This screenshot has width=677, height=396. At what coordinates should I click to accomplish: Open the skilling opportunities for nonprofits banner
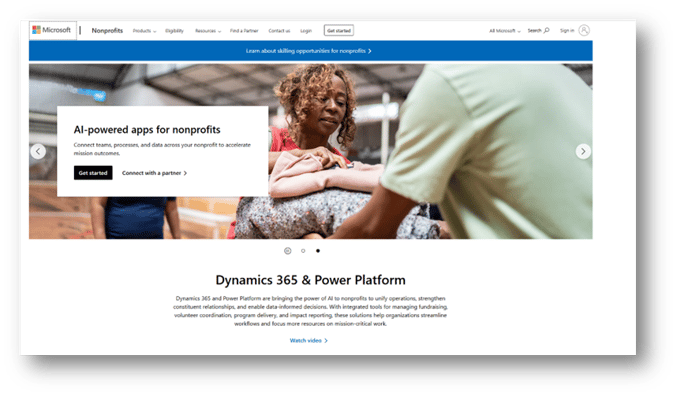coord(309,51)
